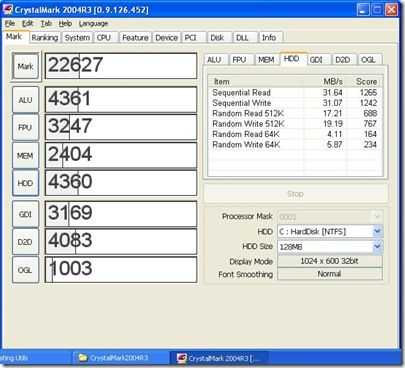Click the OGL score 1003 field

click(121, 269)
